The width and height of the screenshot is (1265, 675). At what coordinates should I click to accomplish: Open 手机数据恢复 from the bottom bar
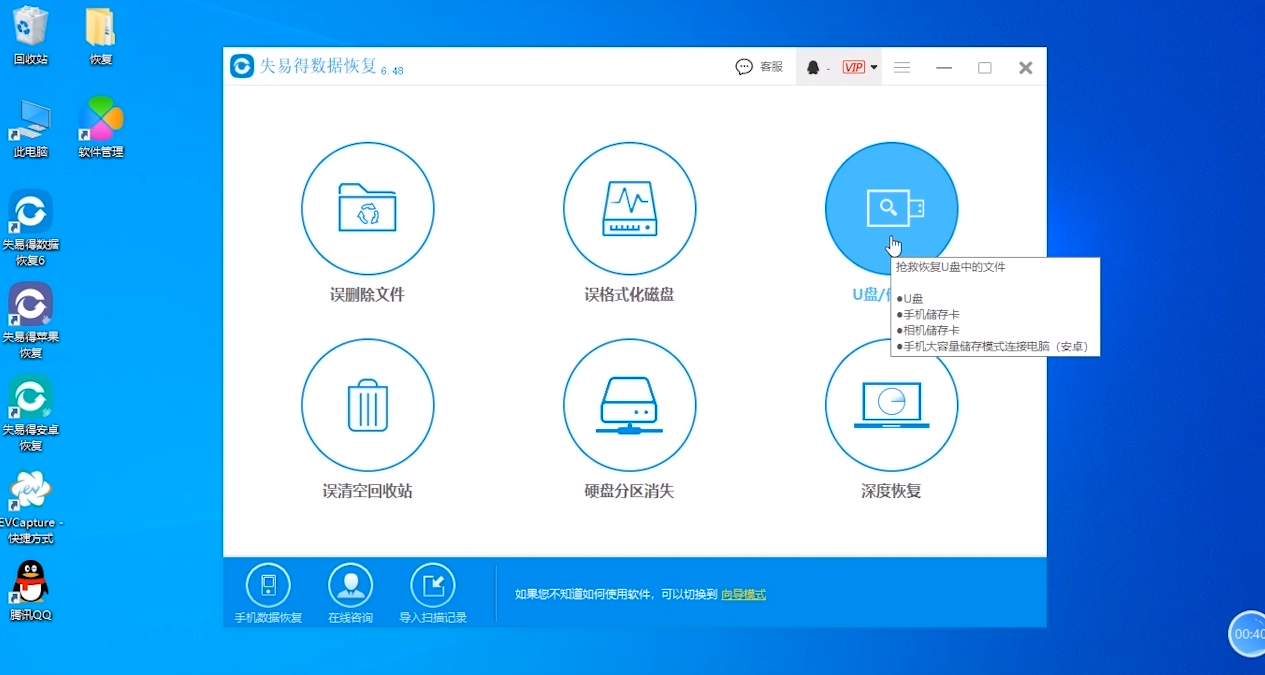pos(267,583)
